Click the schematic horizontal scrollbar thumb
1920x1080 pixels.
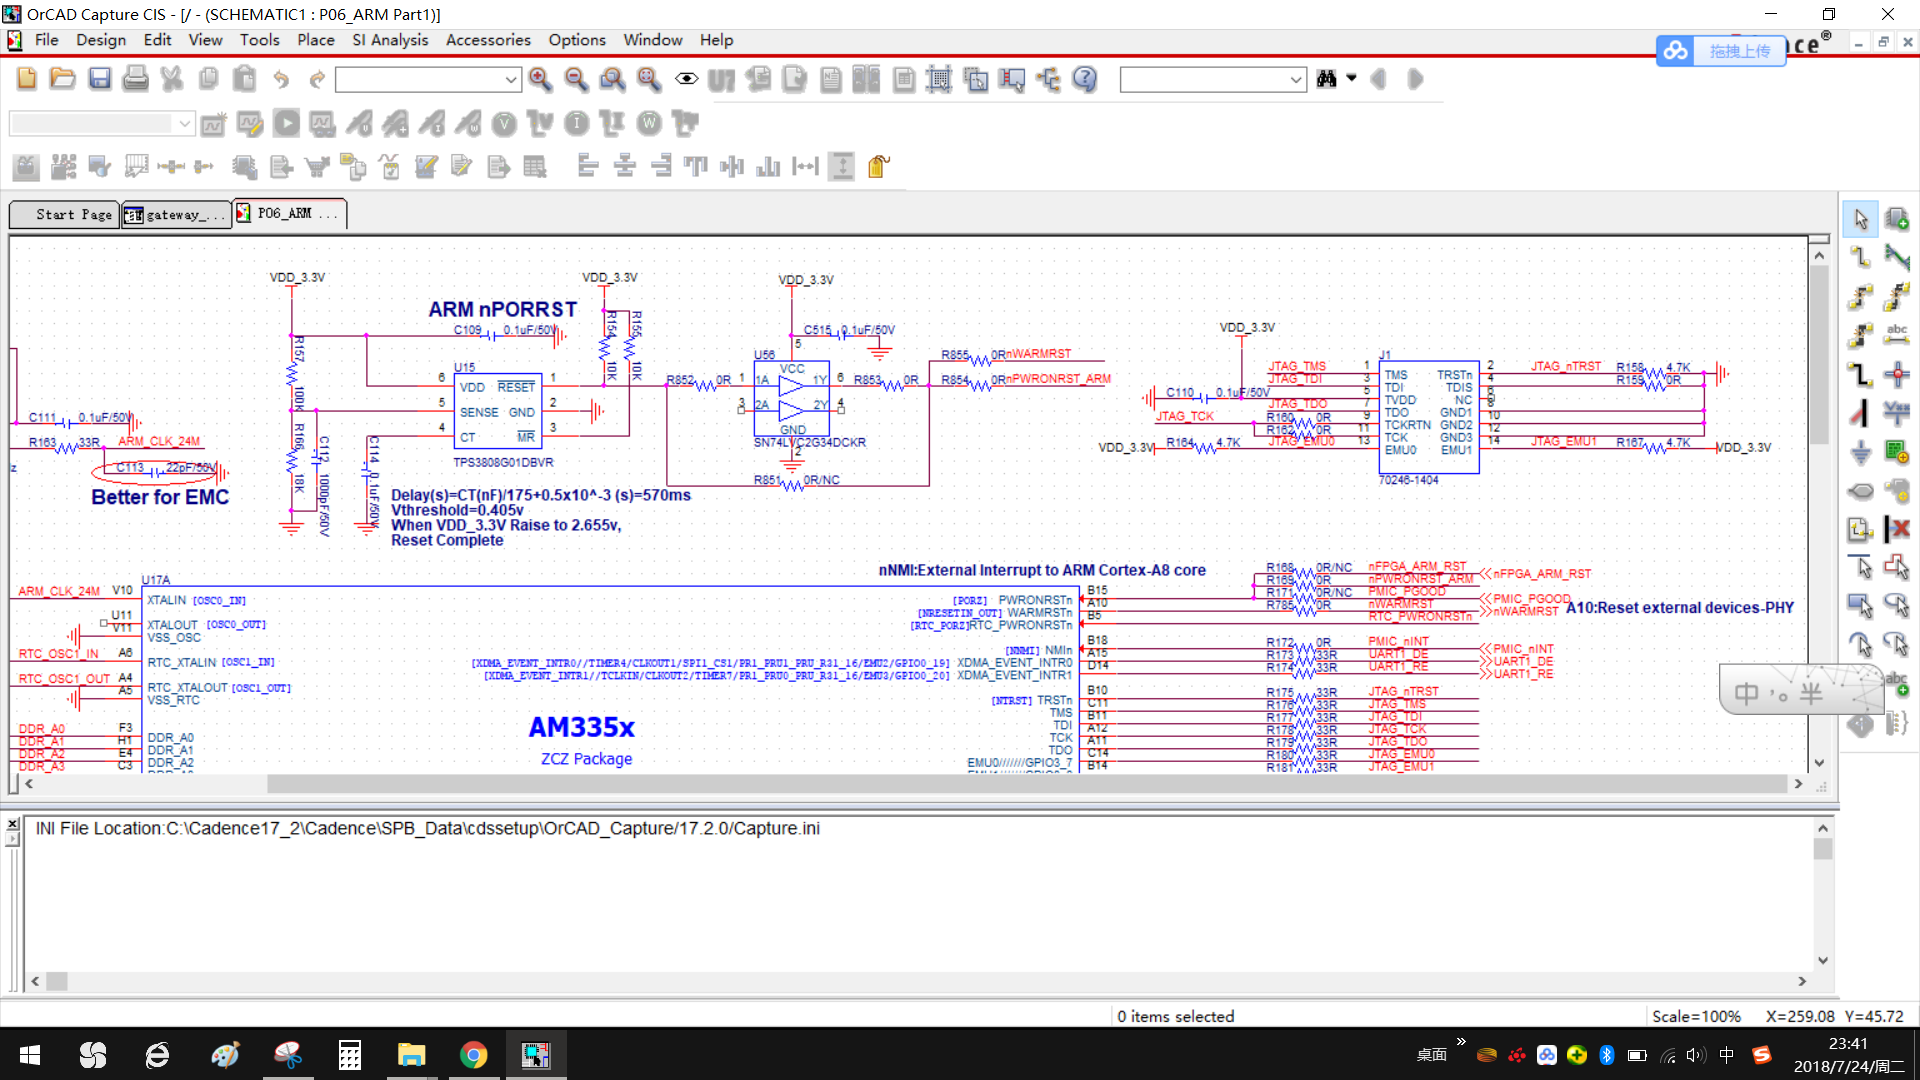(x=1026, y=784)
